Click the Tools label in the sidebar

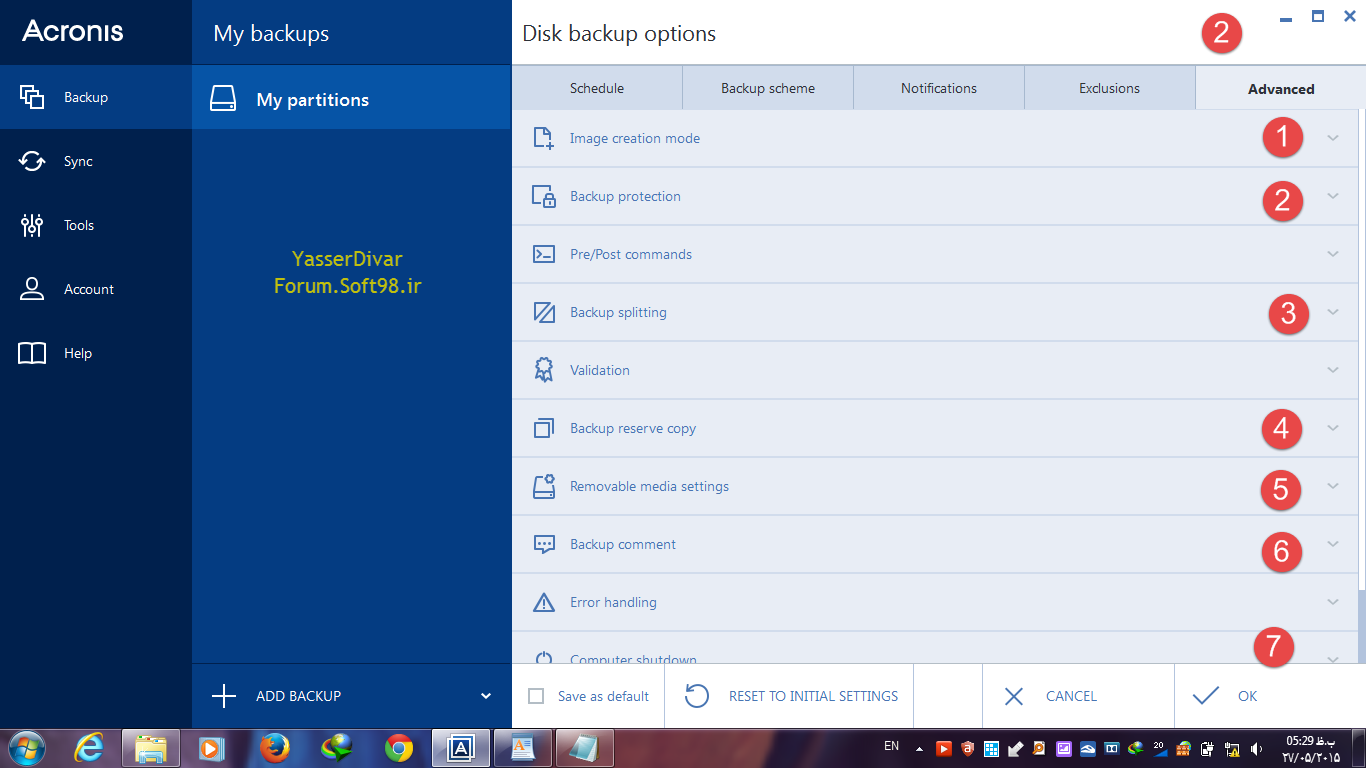click(x=79, y=225)
